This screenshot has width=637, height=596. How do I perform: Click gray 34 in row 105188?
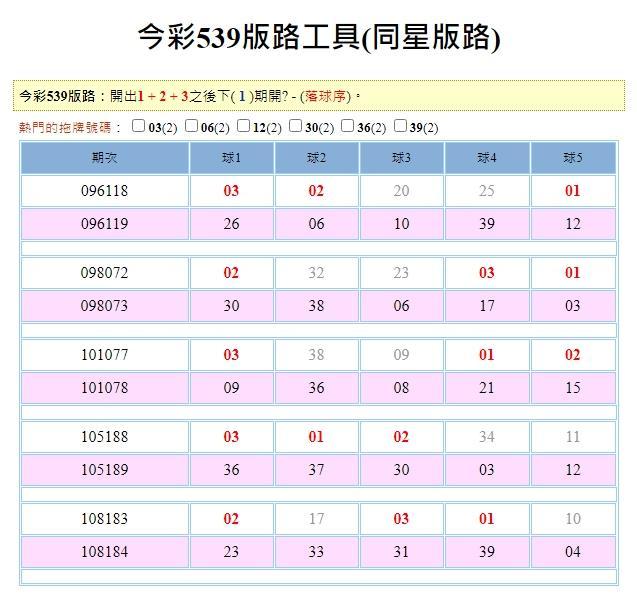[487, 437]
